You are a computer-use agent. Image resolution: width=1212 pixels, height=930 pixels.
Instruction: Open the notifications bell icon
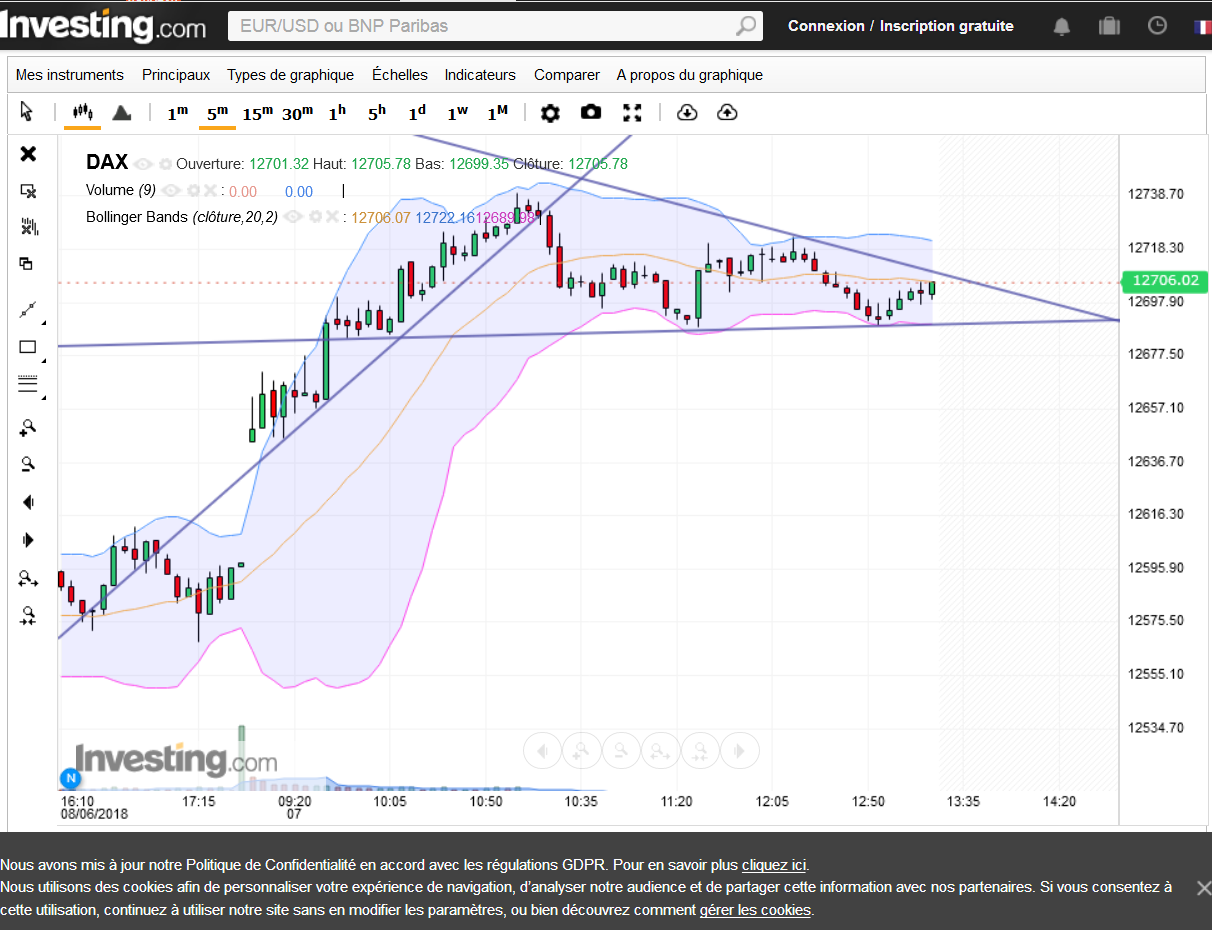[x=1062, y=27]
